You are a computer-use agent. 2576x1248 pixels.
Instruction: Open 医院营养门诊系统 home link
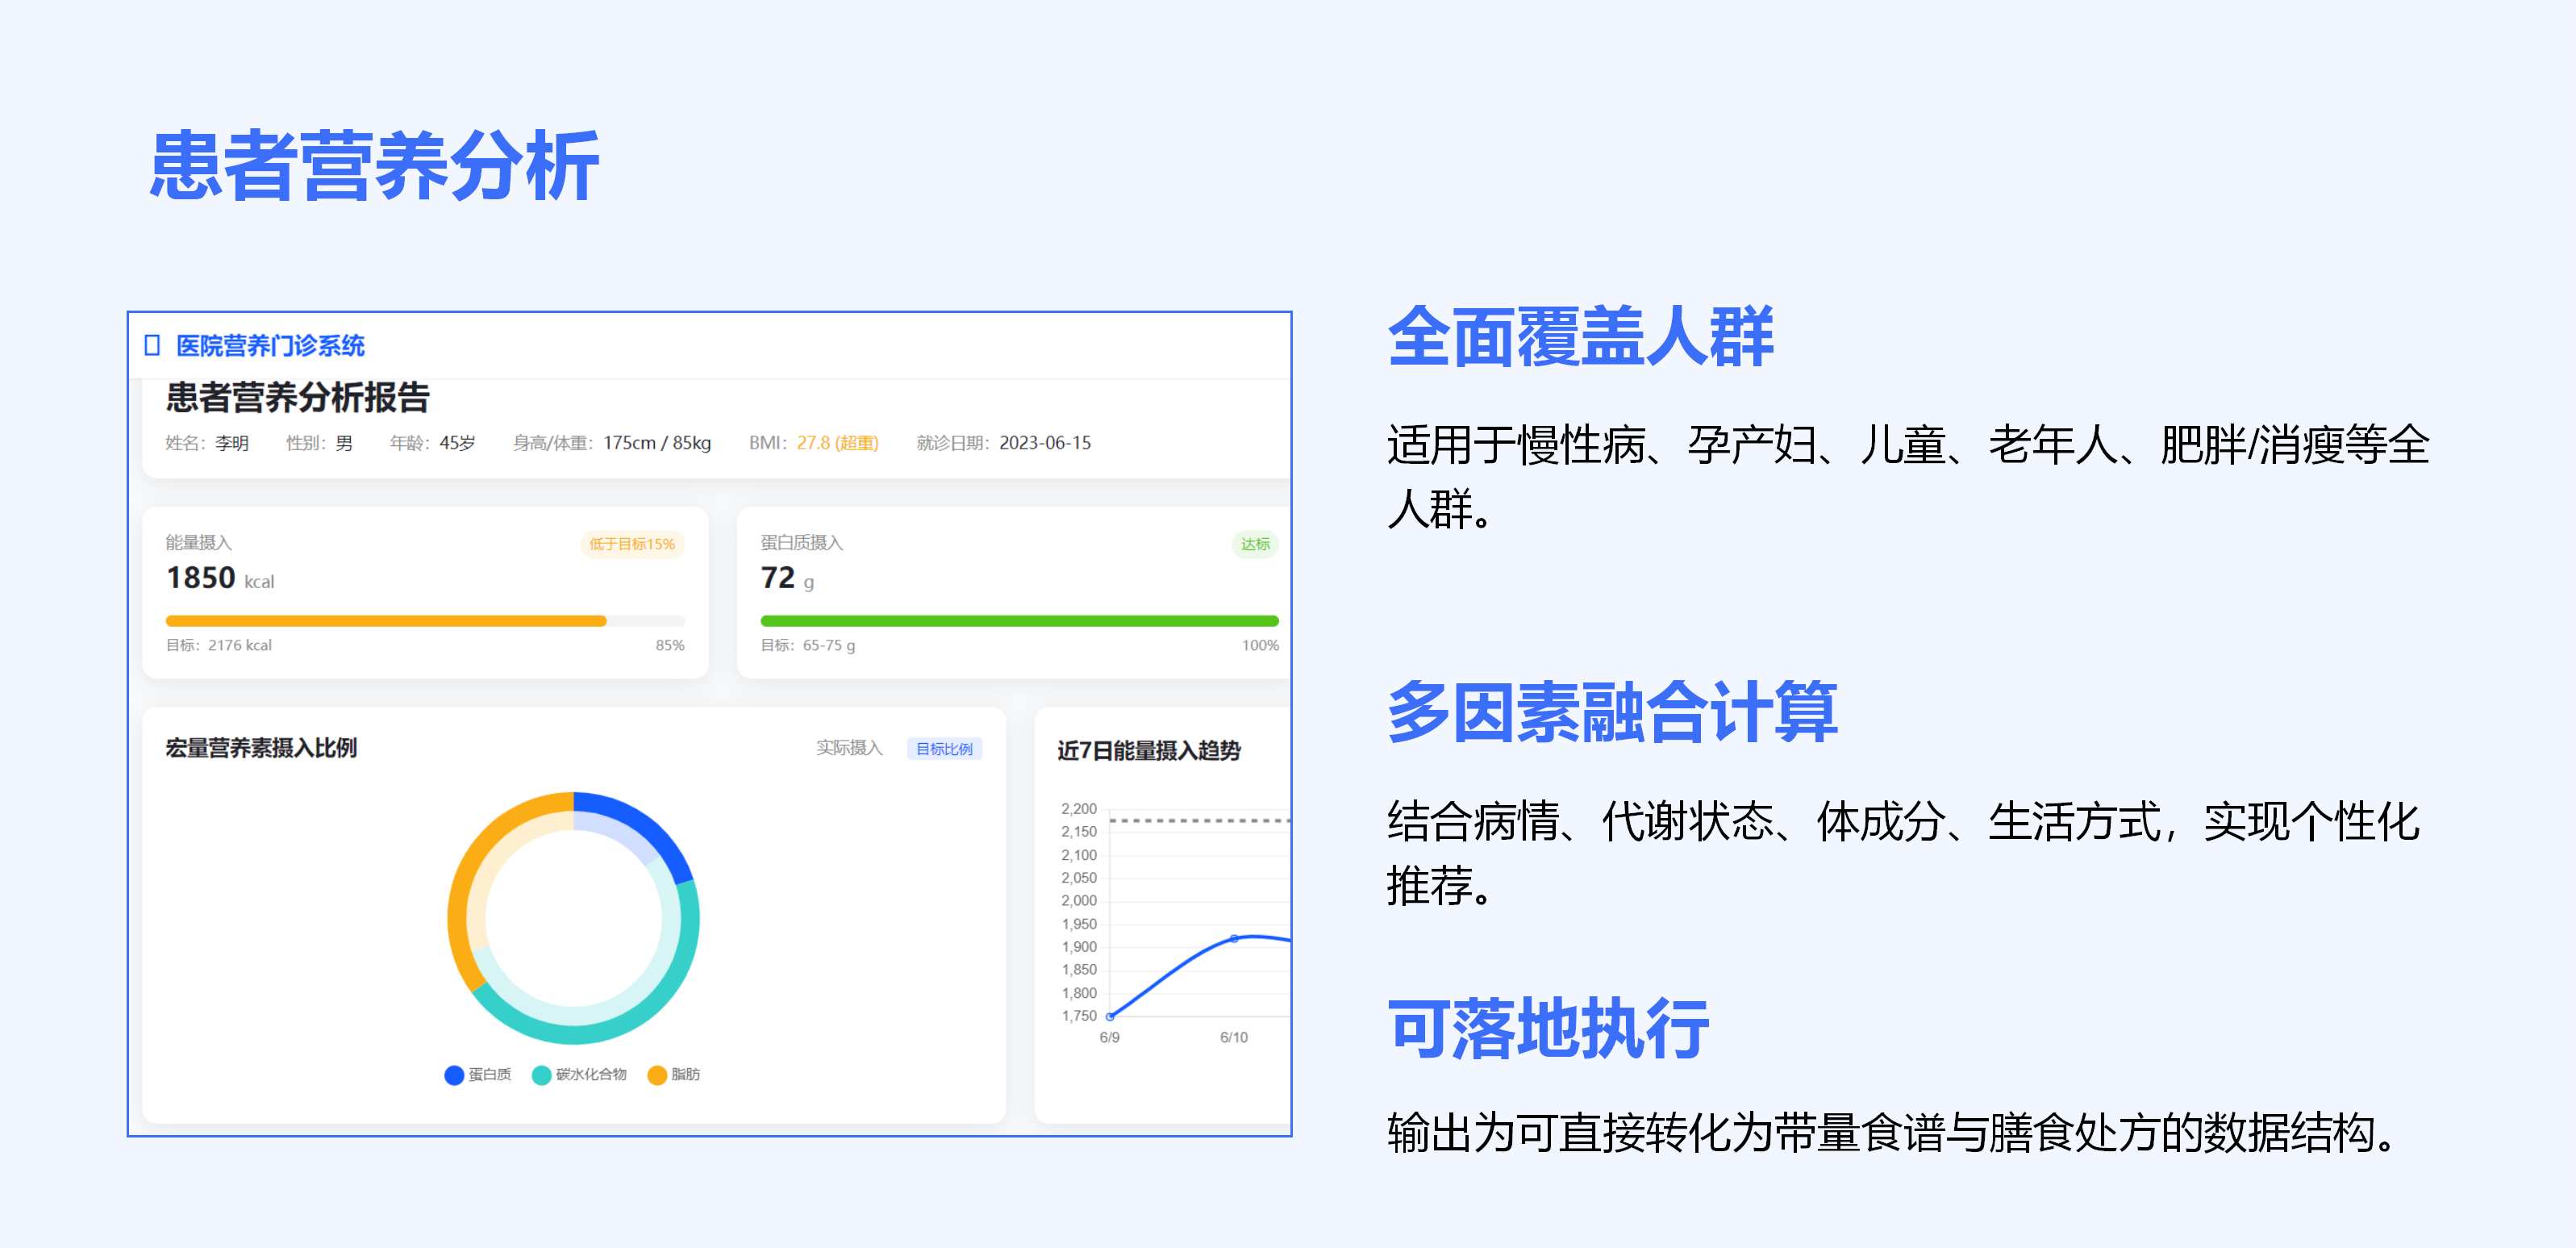pos(270,347)
